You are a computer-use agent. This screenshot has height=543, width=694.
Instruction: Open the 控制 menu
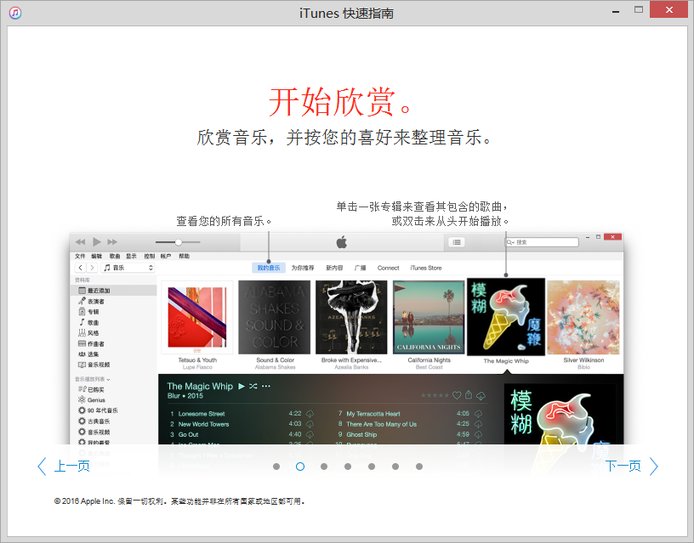(149, 256)
